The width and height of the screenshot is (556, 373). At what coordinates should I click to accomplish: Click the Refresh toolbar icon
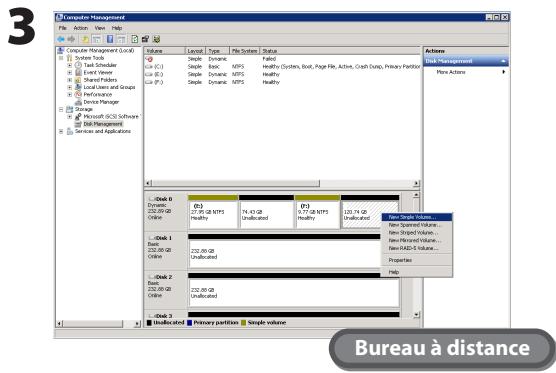134,39
